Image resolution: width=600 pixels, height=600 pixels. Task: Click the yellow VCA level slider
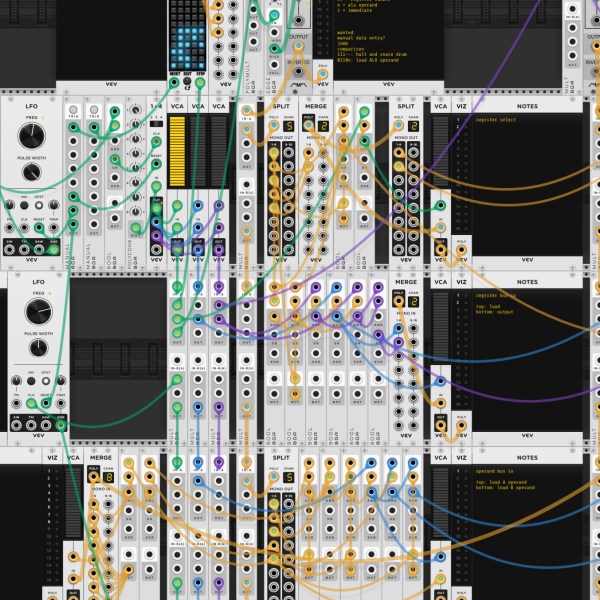[x=177, y=152]
